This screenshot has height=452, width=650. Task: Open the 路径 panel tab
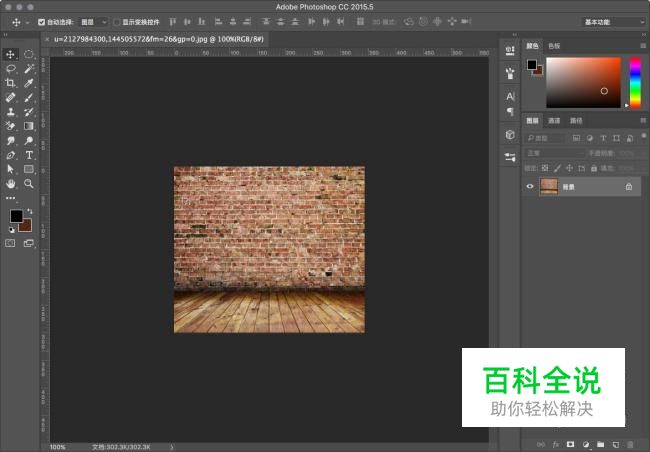click(x=576, y=120)
